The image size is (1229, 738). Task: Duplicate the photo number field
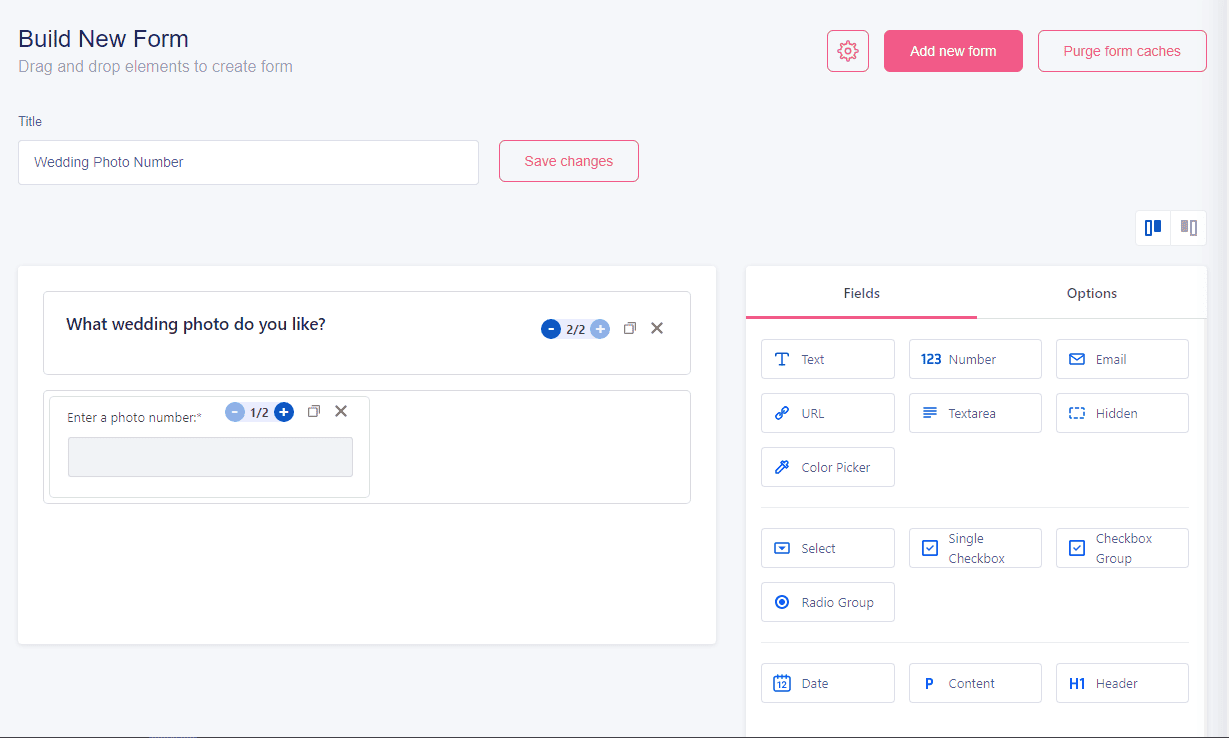(x=314, y=411)
